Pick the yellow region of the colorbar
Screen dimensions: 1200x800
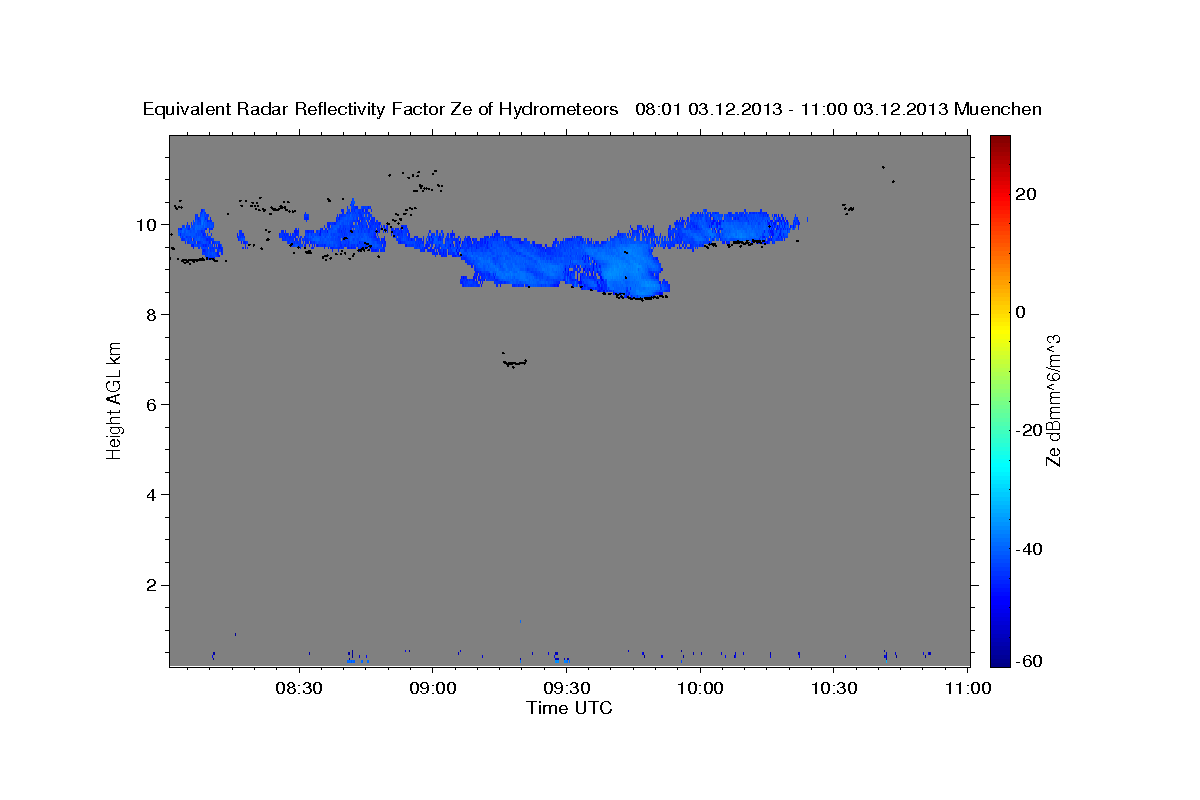pyautogui.click(x=1000, y=330)
